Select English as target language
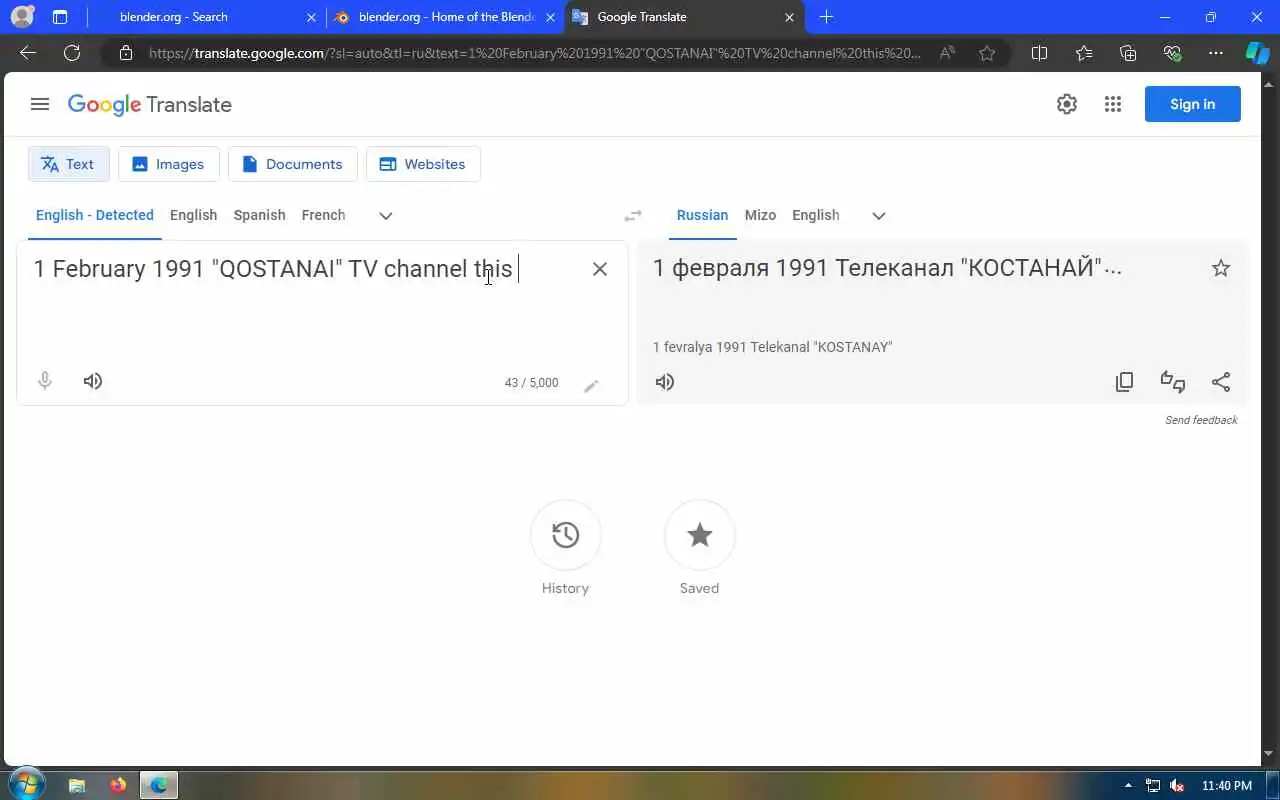Image resolution: width=1280 pixels, height=800 pixels. 816,215
